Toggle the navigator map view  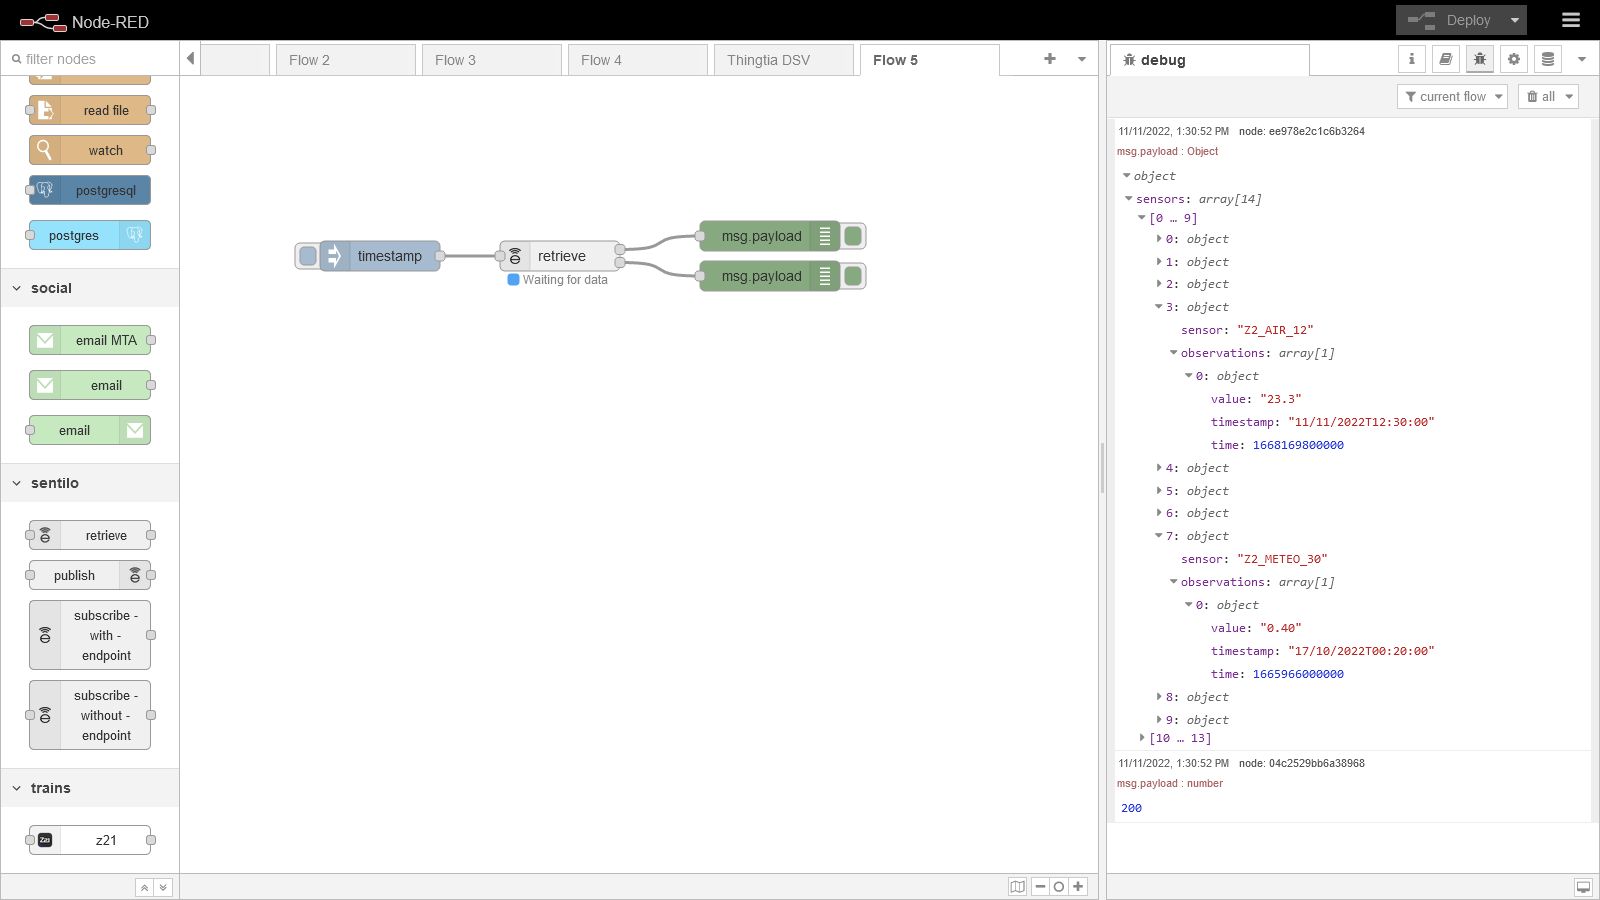click(1018, 886)
